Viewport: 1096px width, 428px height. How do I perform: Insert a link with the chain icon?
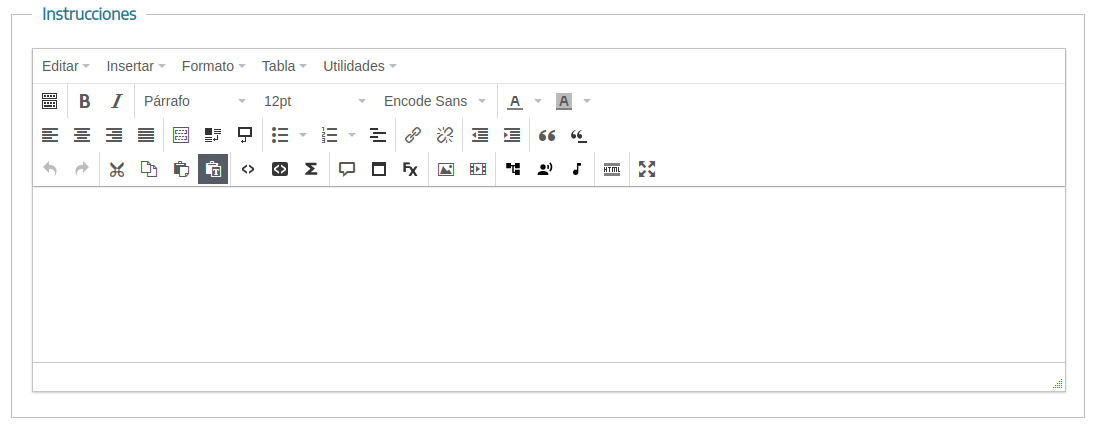(413, 135)
